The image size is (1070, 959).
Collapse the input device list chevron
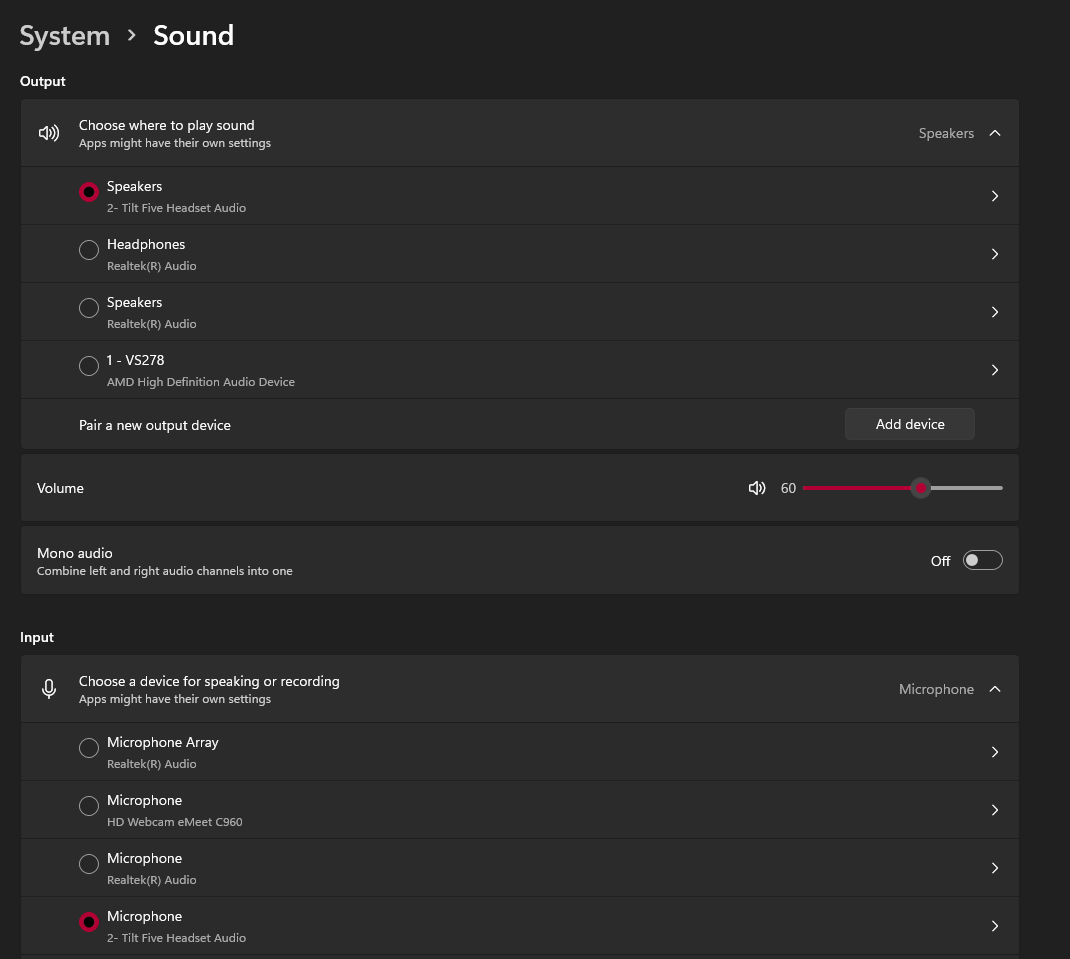click(995, 689)
